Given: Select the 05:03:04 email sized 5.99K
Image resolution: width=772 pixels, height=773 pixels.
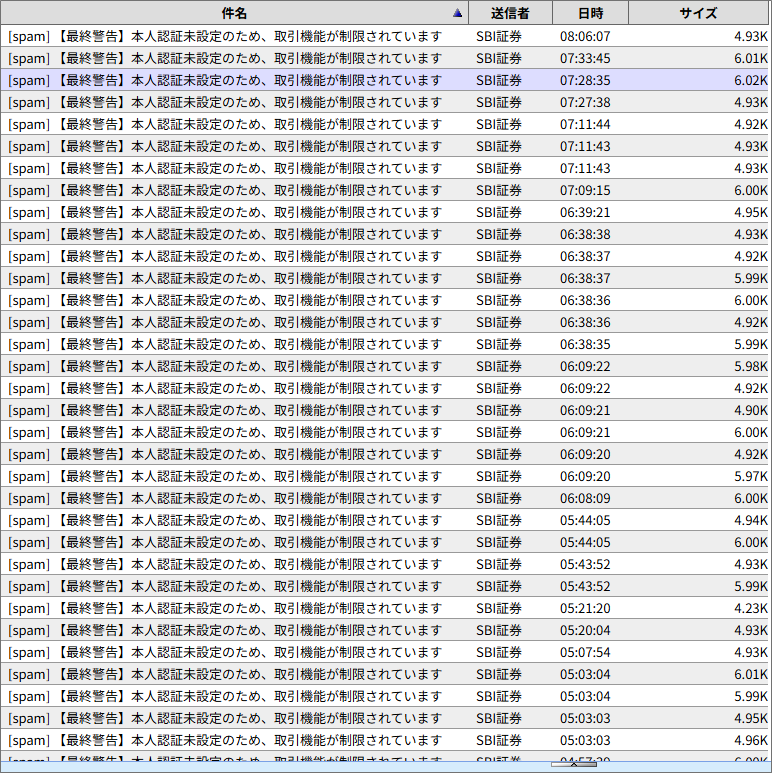Looking at the screenshot, I should click(x=385, y=696).
